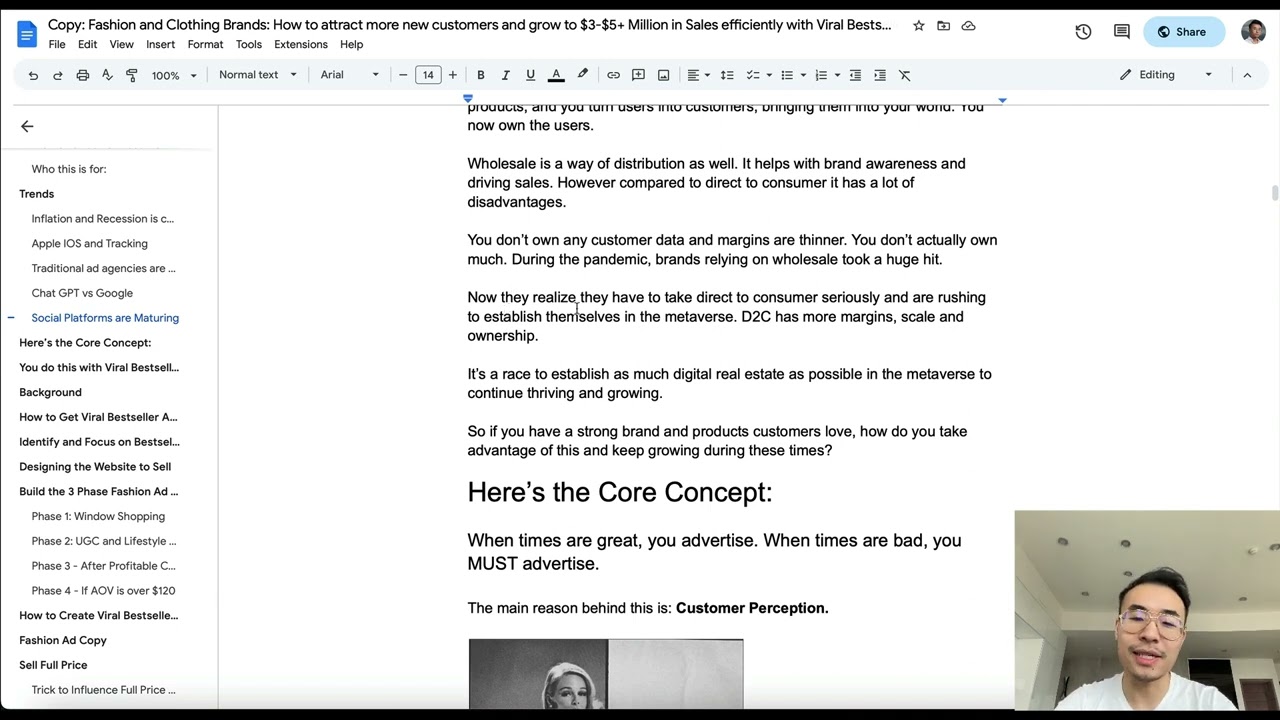The image size is (1280, 720).
Task: Insert a link using chain icon
Action: [x=613, y=75]
